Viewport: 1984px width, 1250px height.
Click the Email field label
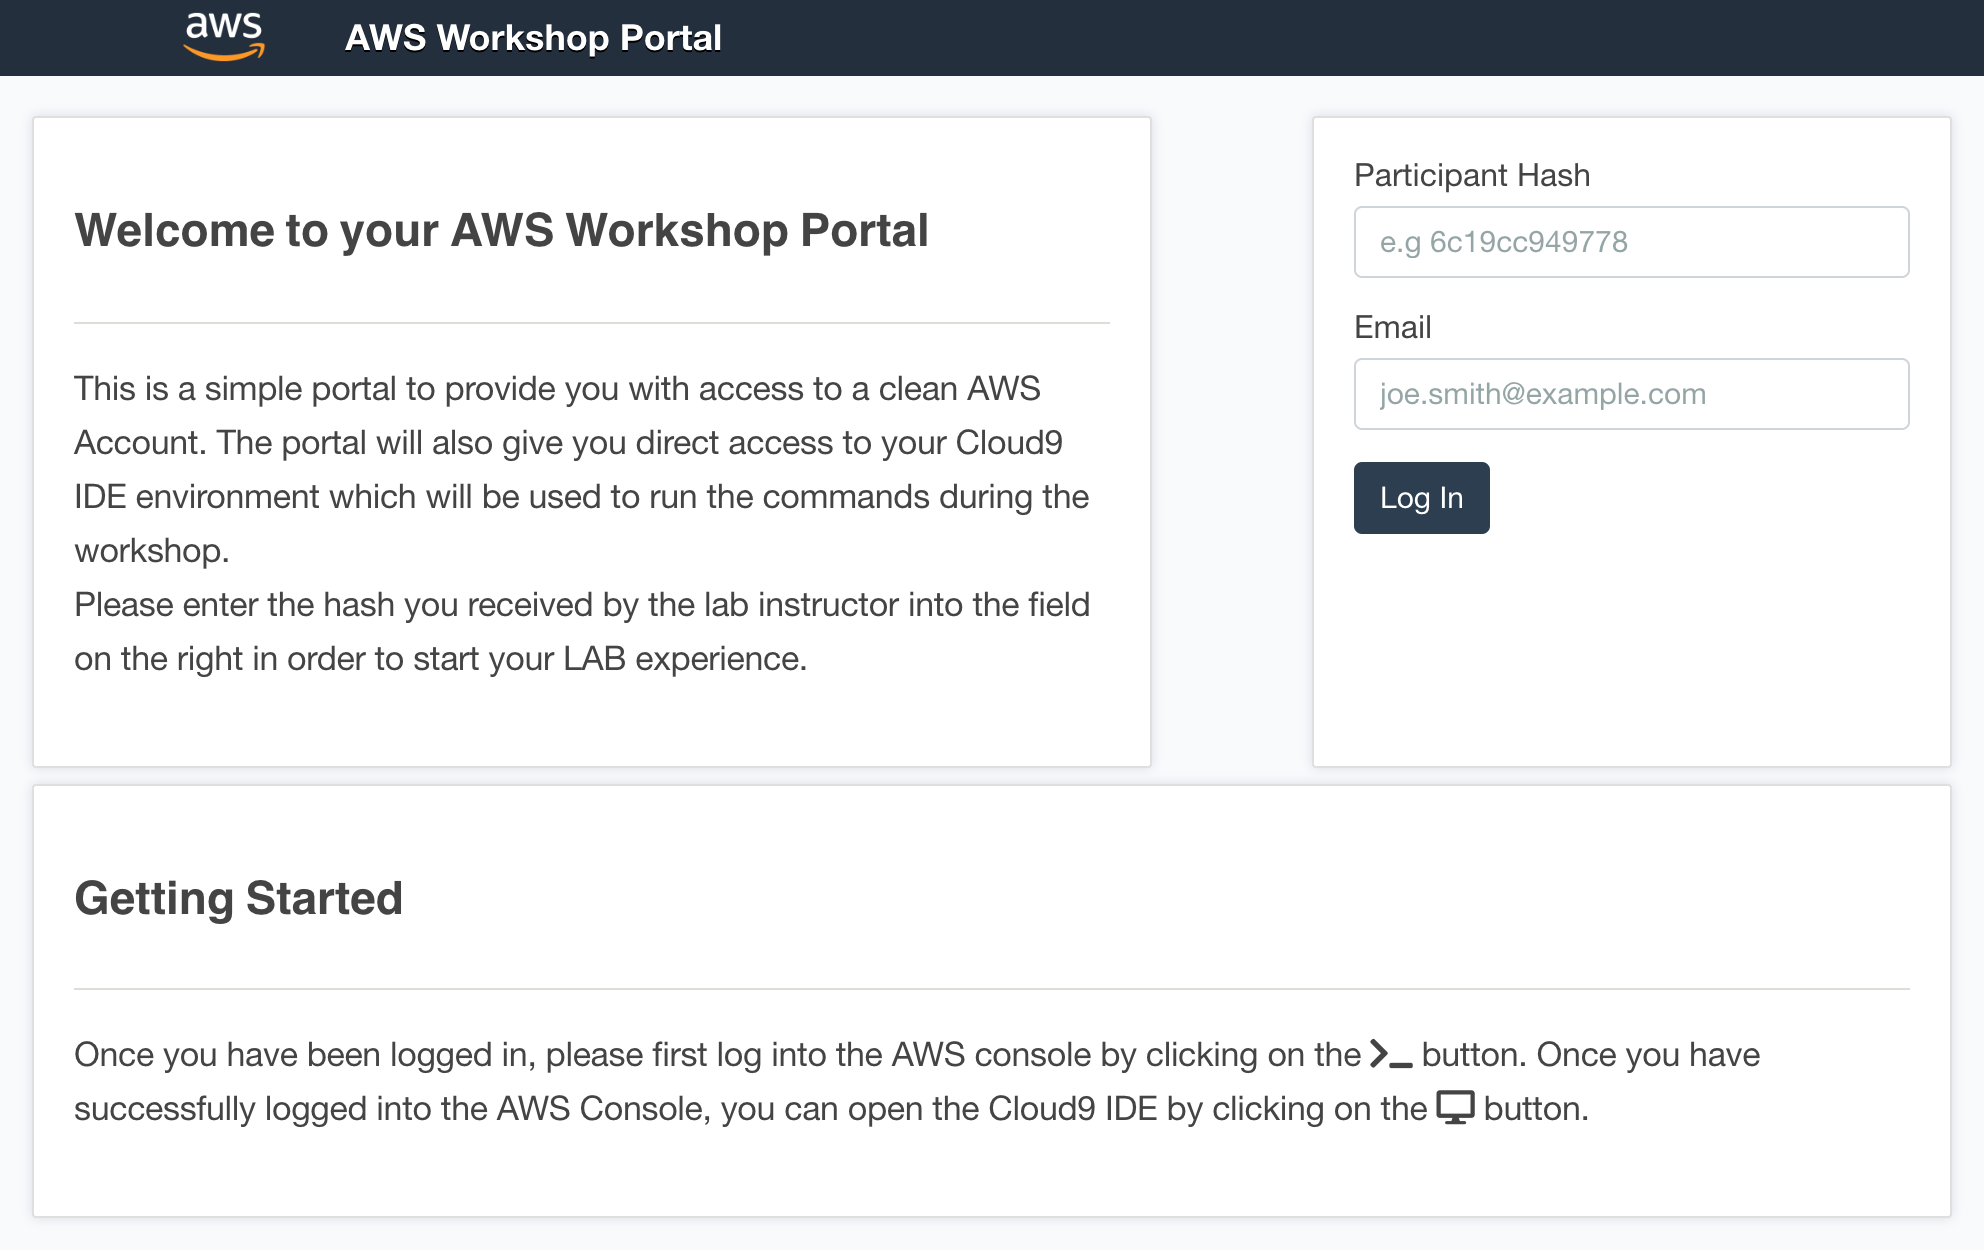[1392, 327]
